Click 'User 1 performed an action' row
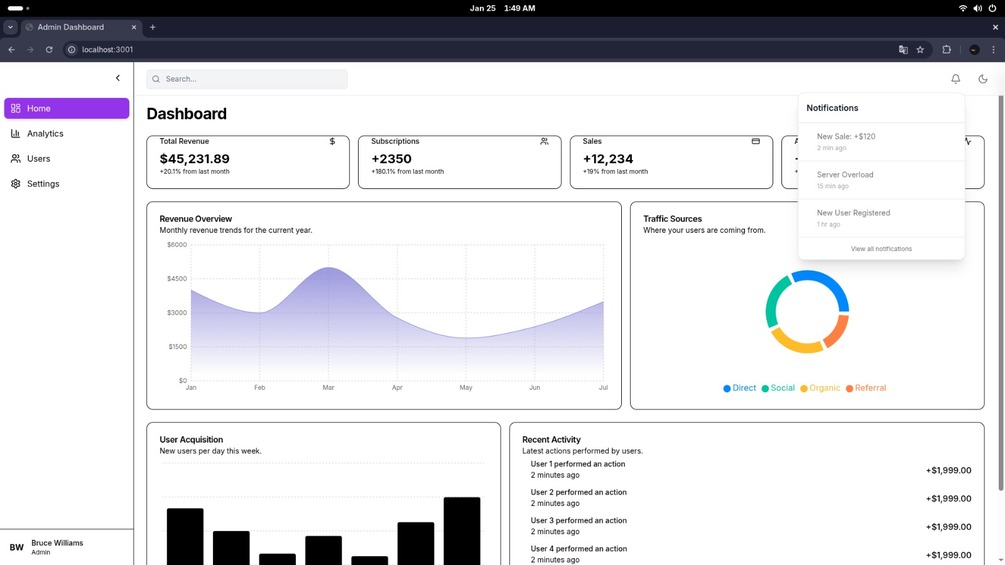This screenshot has width=1005, height=565. 747,470
